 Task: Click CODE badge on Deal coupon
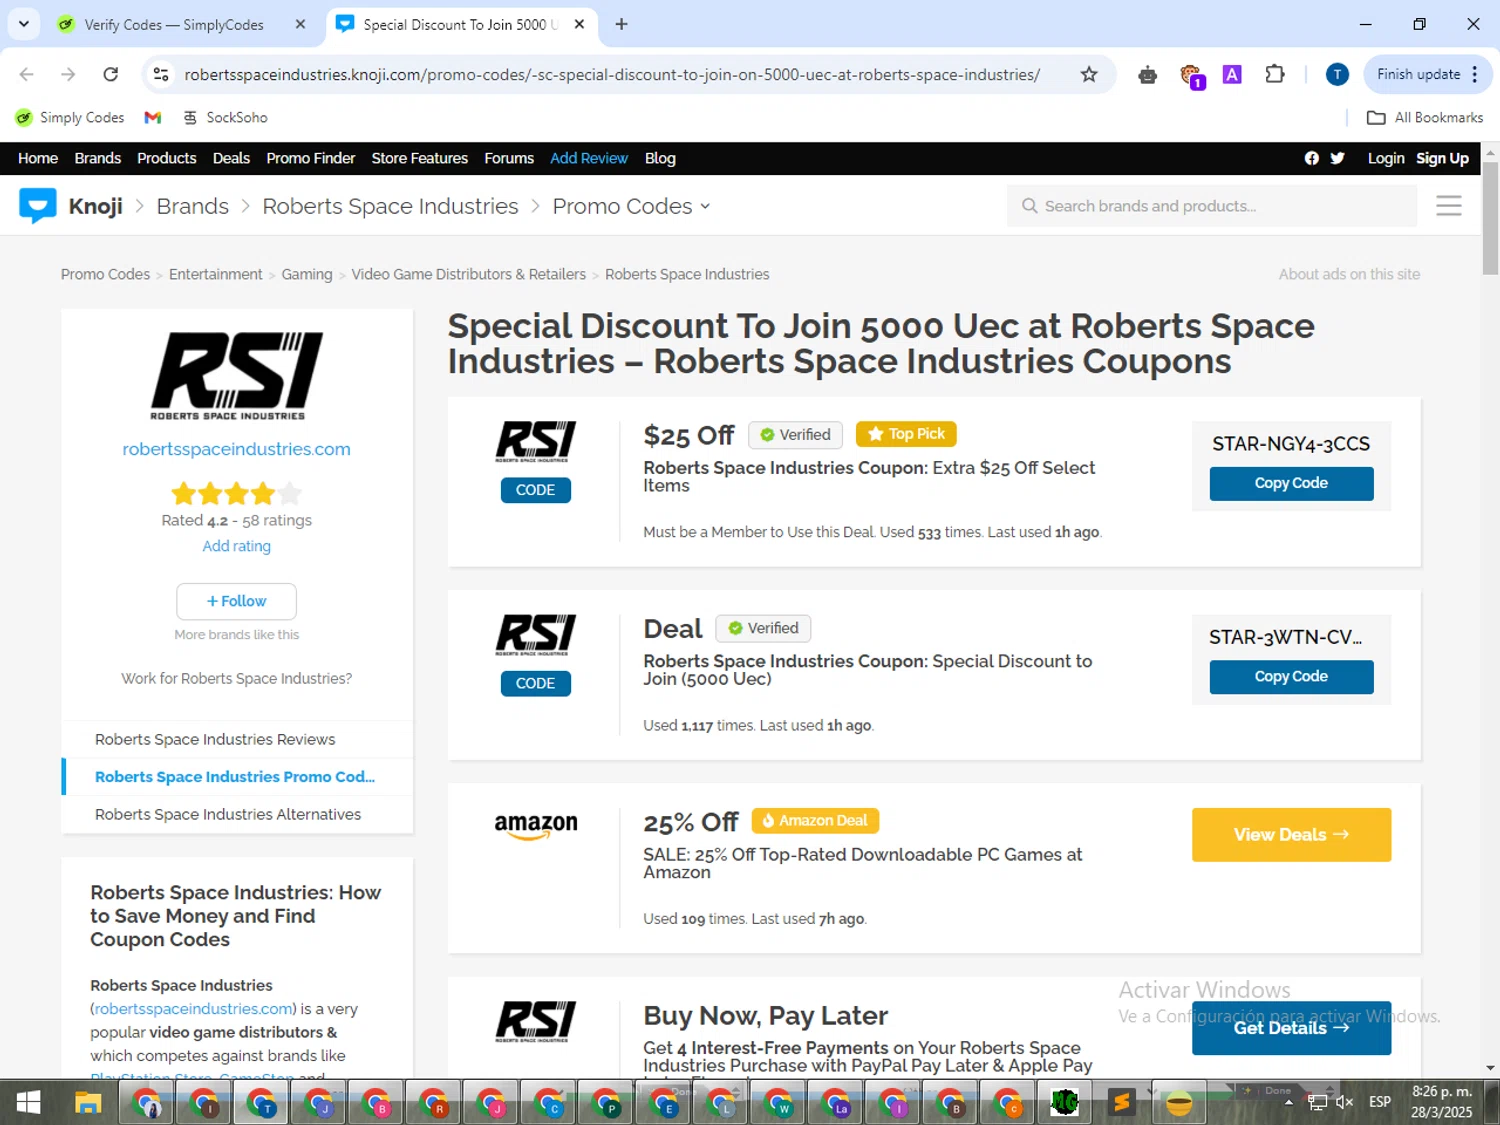click(536, 683)
